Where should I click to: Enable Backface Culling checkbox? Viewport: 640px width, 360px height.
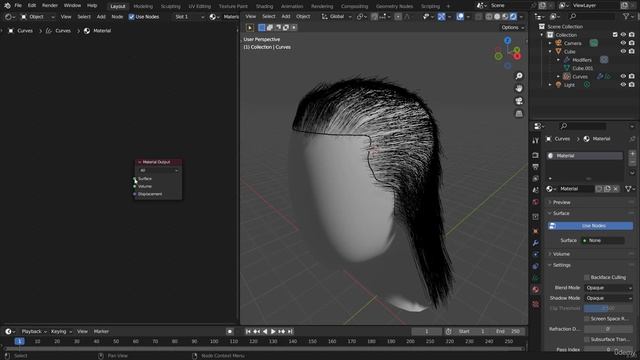pyautogui.click(x=587, y=278)
